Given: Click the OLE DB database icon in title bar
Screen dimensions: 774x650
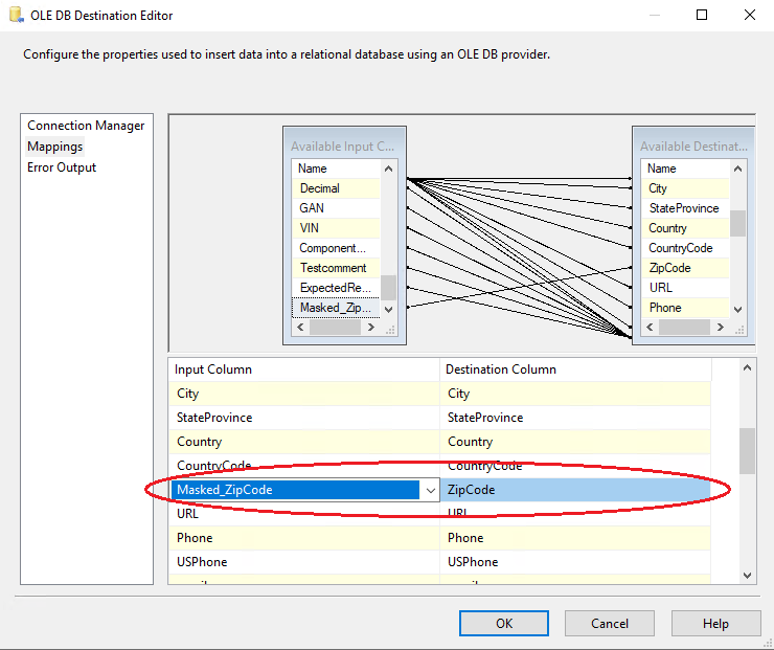Looking at the screenshot, I should point(16,15).
